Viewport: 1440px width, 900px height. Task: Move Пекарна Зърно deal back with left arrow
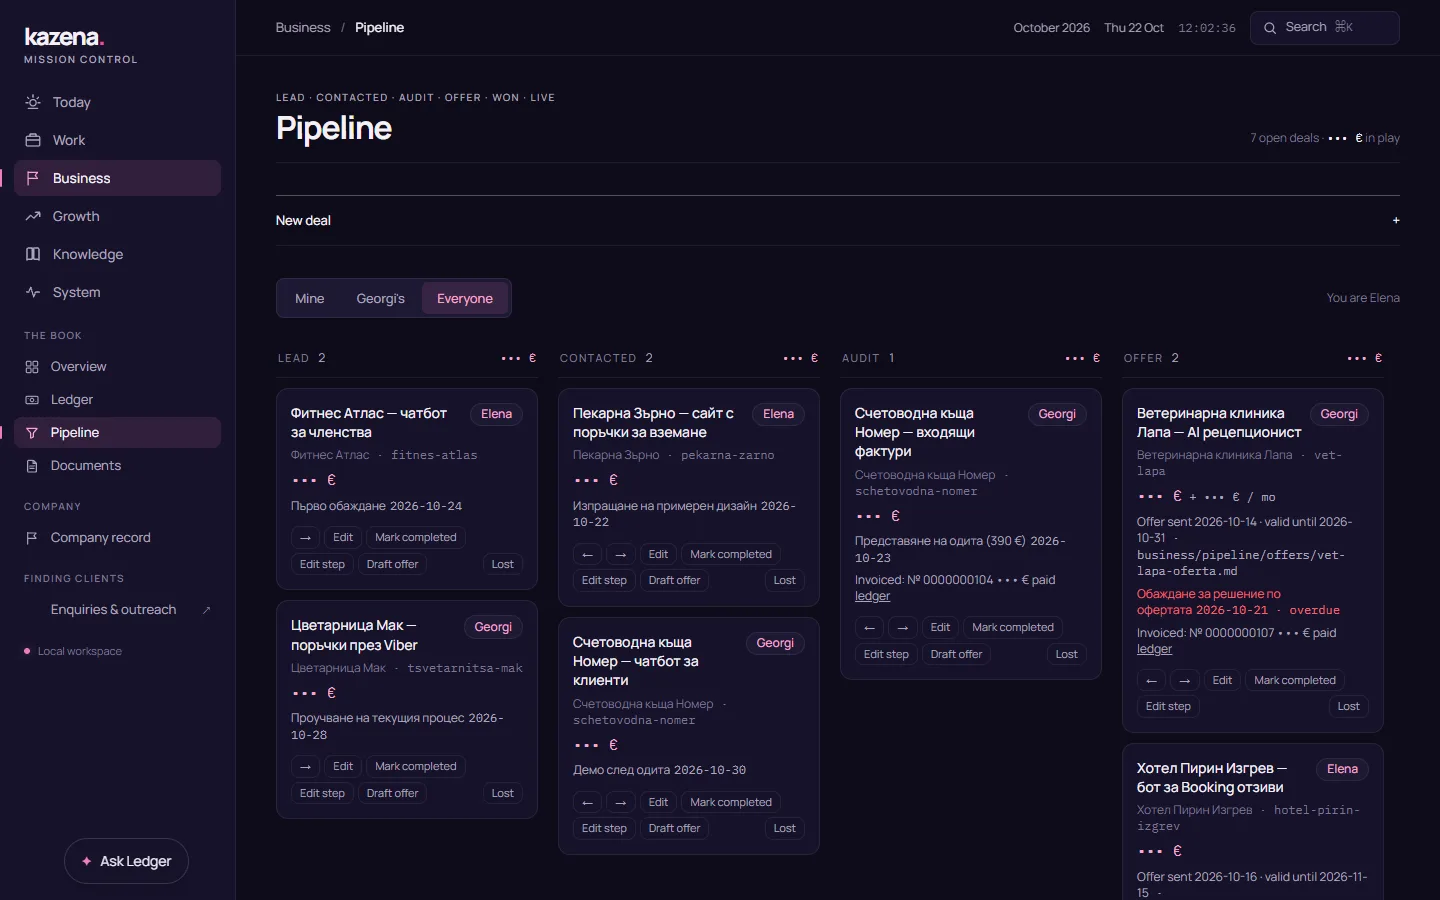[x=587, y=555]
